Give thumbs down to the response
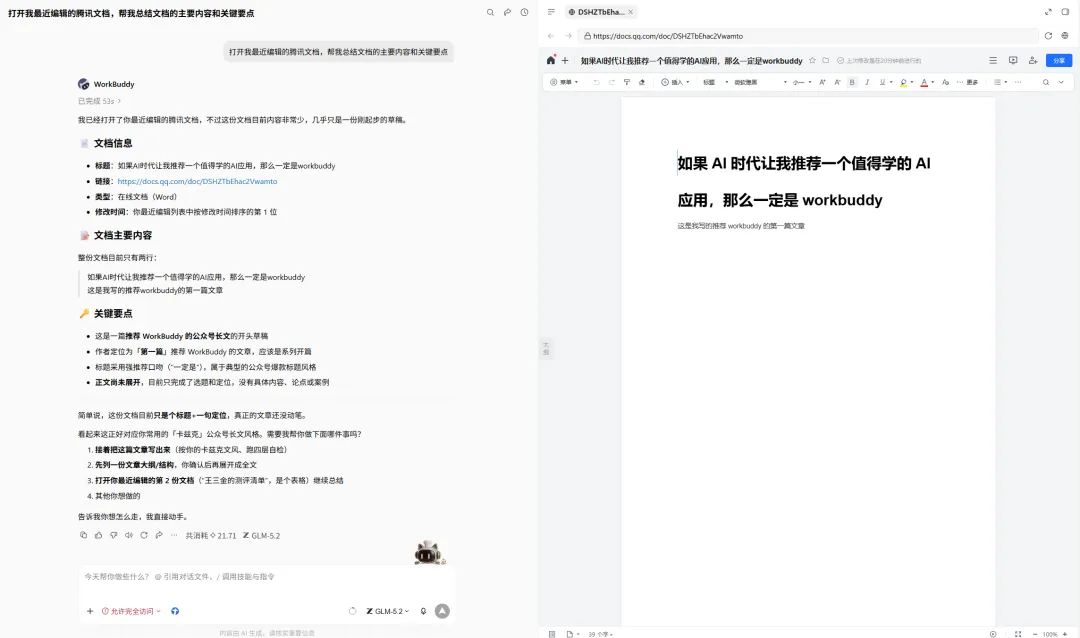The width and height of the screenshot is (1080, 638). [x=114, y=535]
